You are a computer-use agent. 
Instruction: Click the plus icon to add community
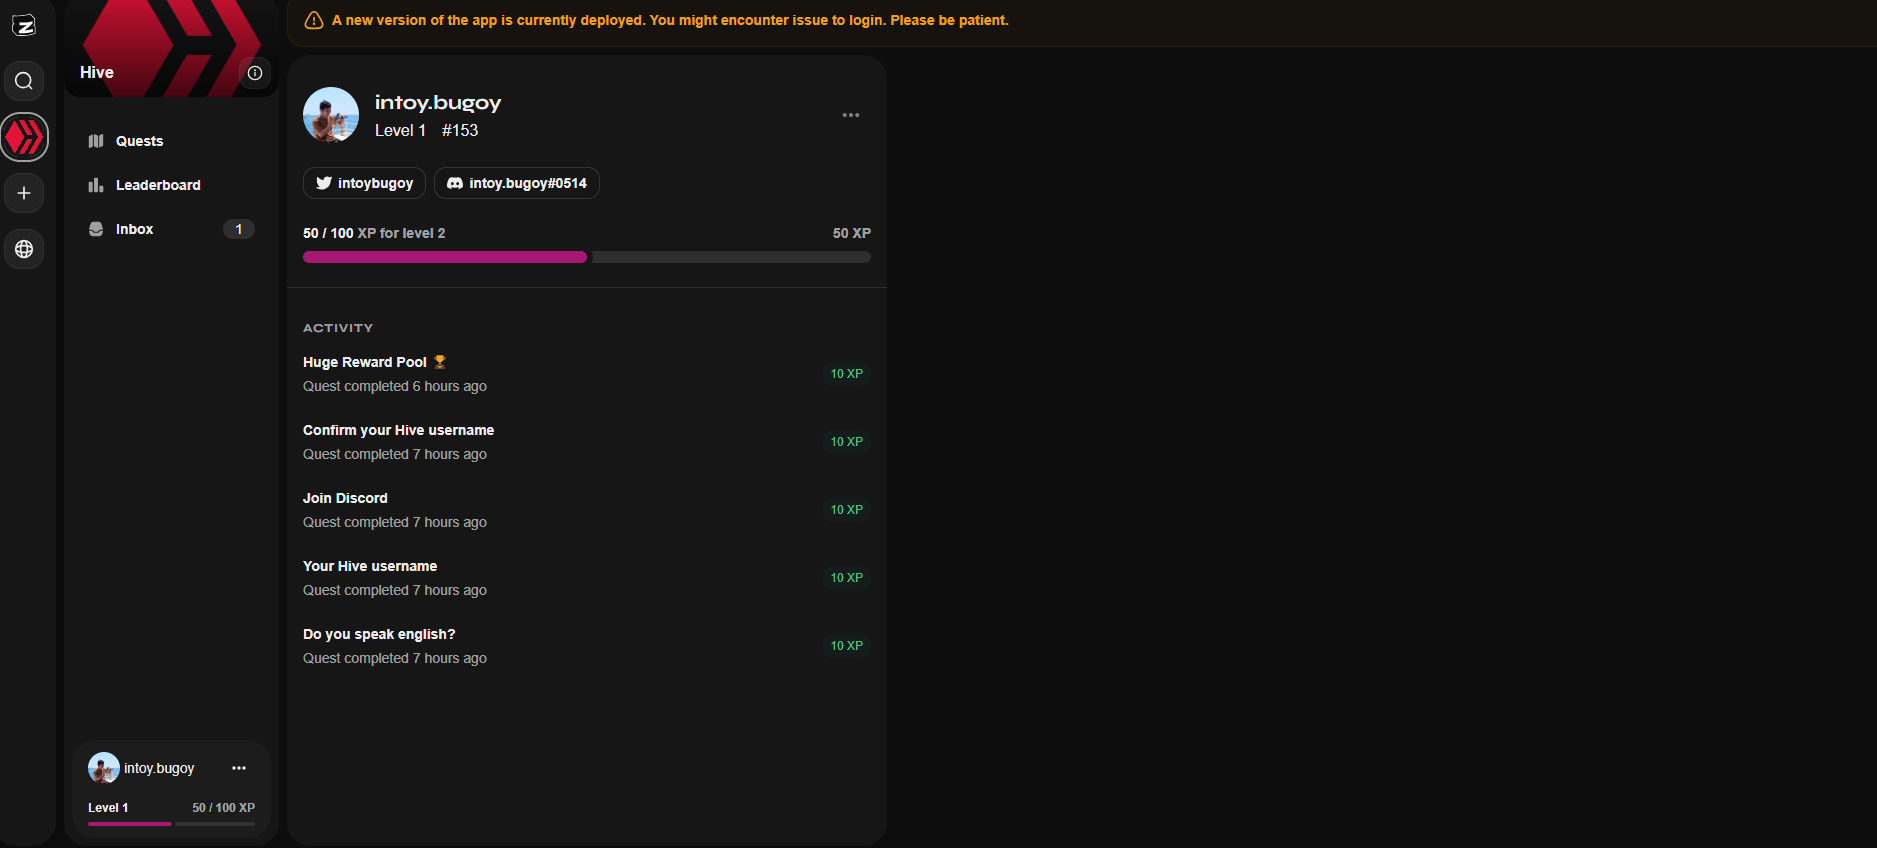[x=24, y=193]
